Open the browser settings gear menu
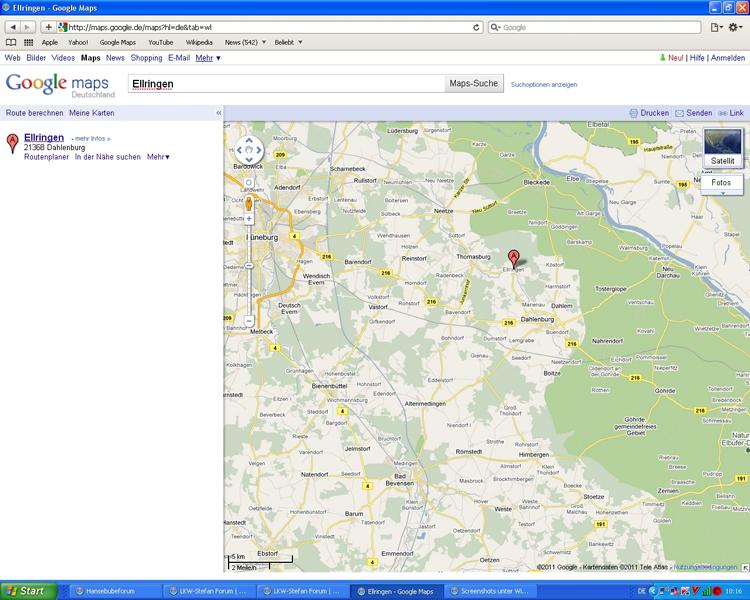Viewport: 750px width, 600px height. tap(735, 27)
